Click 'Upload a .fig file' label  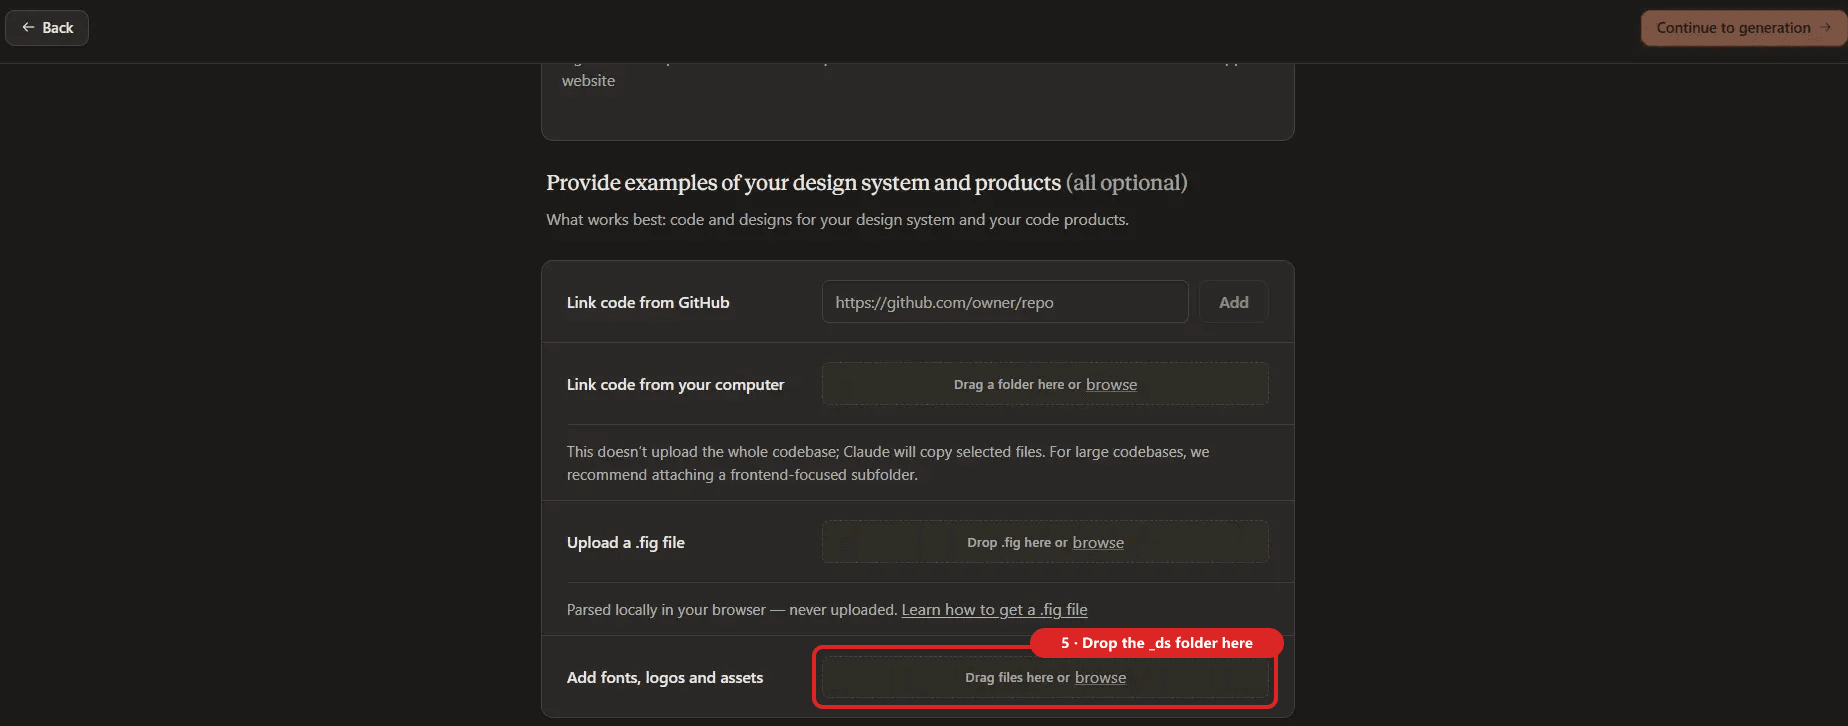(x=625, y=542)
